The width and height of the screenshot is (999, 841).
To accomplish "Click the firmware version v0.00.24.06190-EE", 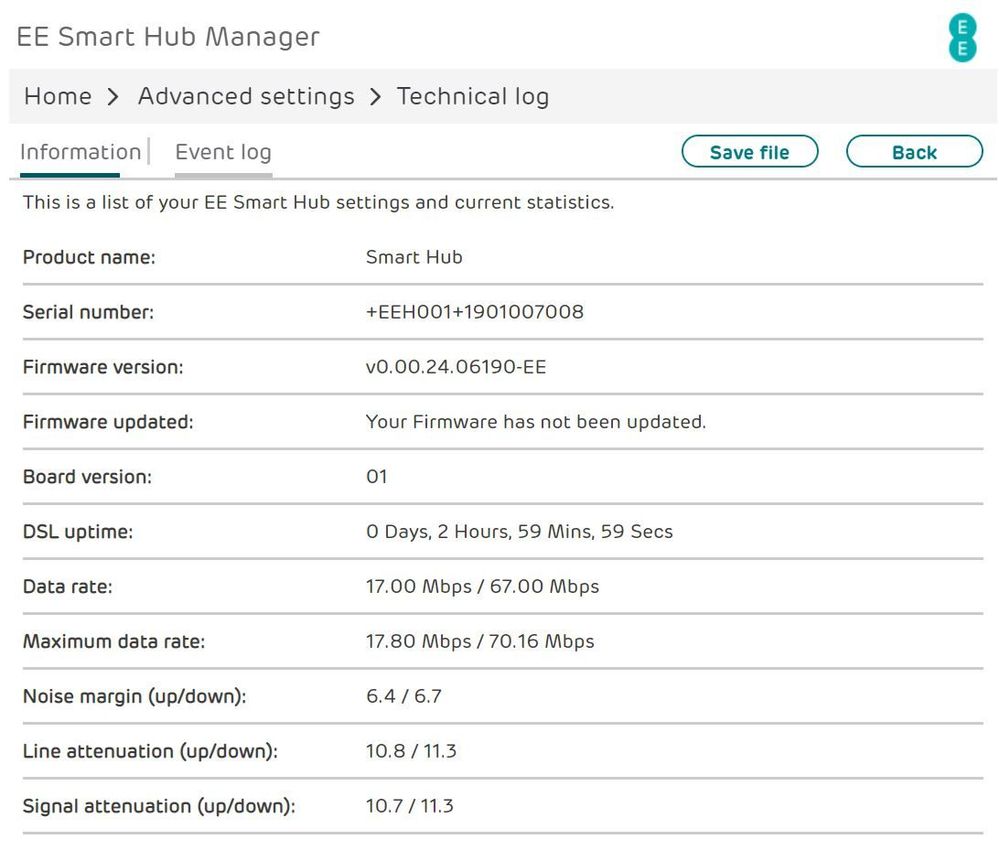I will click(x=456, y=367).
